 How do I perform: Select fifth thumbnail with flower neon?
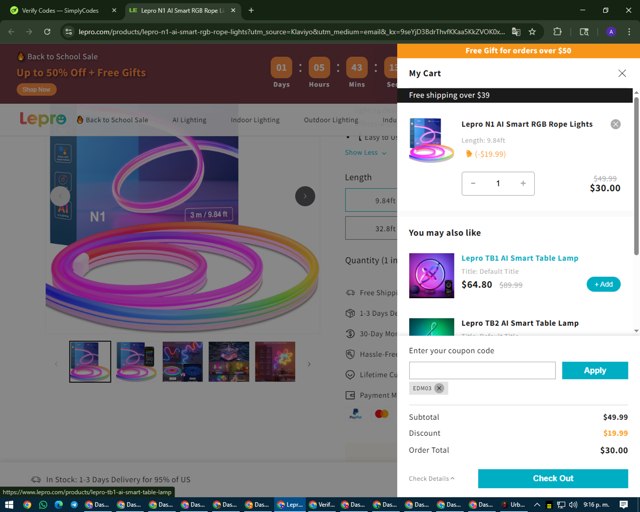coord(275,362)
